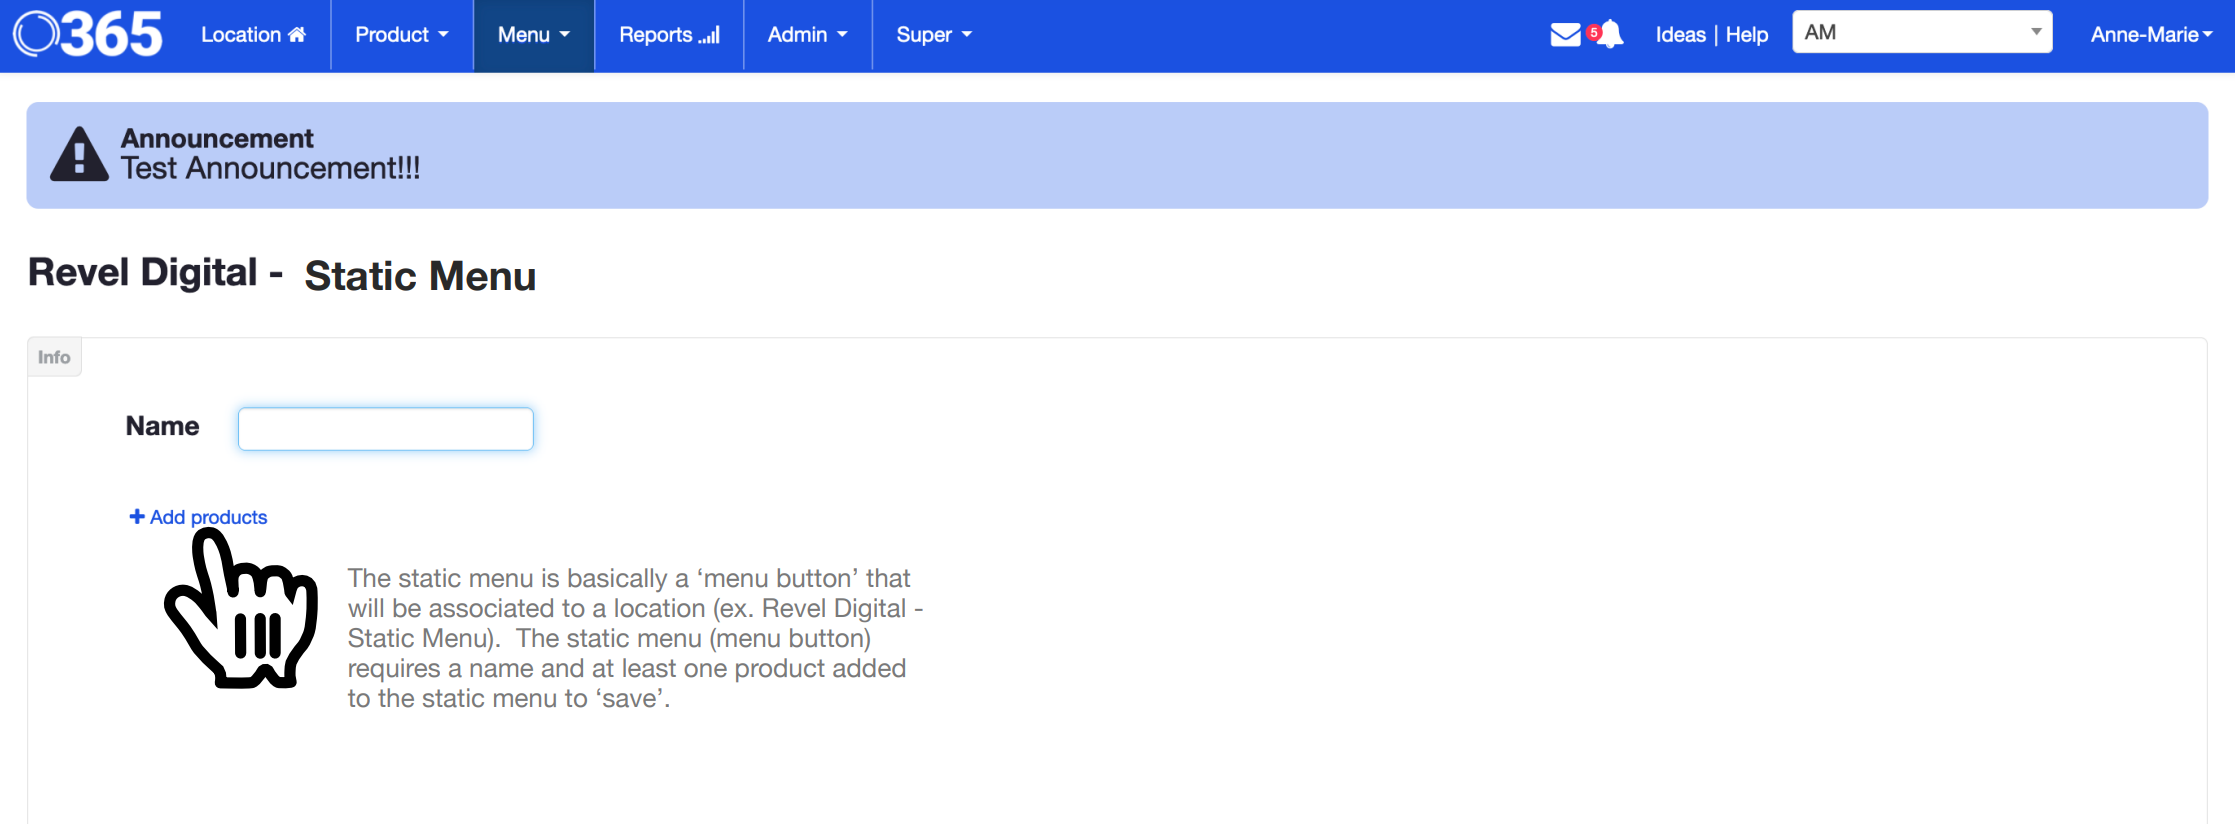
Task: Focus the Name input field
Action: click(x=385, y=428)
